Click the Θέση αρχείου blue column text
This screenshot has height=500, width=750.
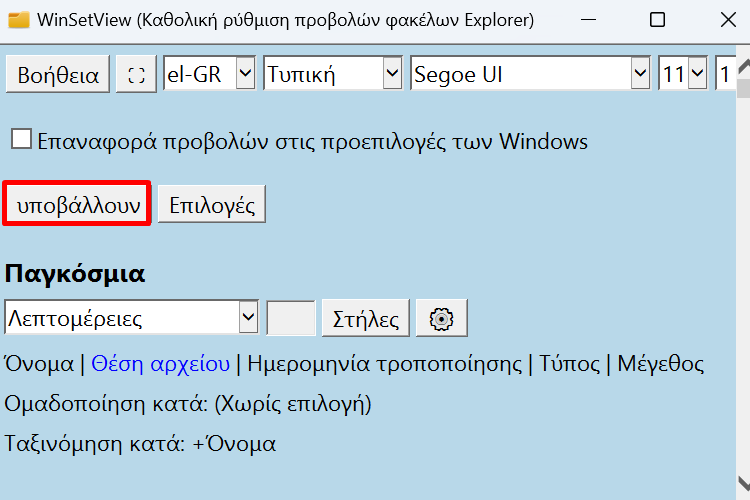(160, 364)
